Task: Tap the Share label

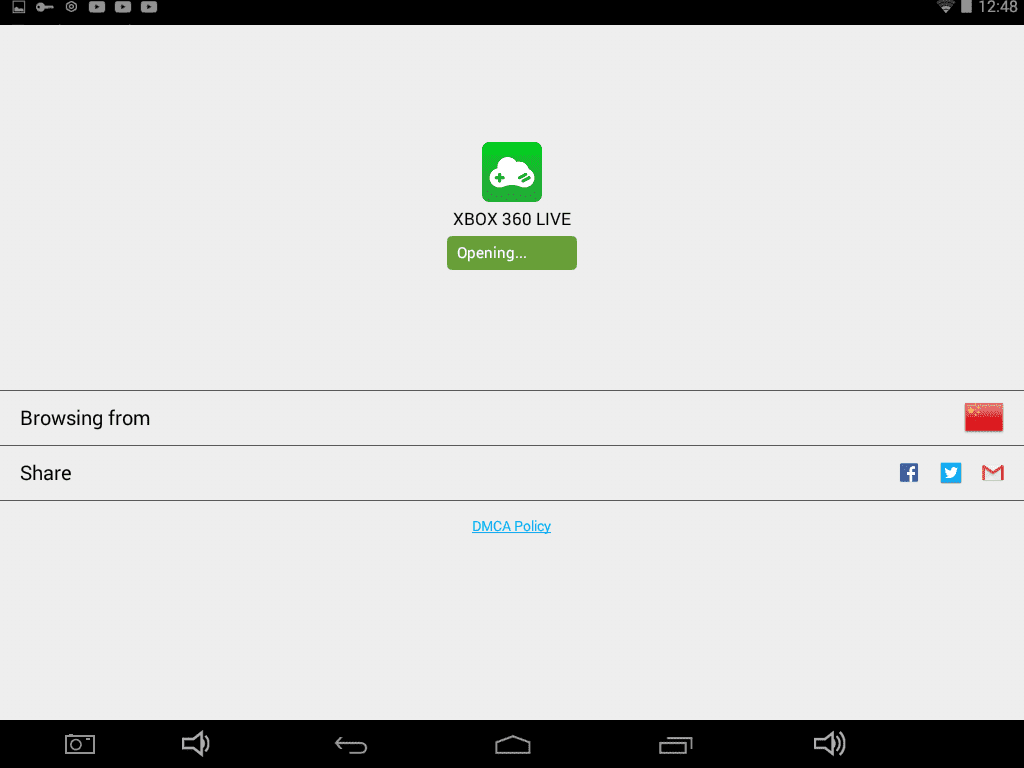Action: click(x=46, y=473)
